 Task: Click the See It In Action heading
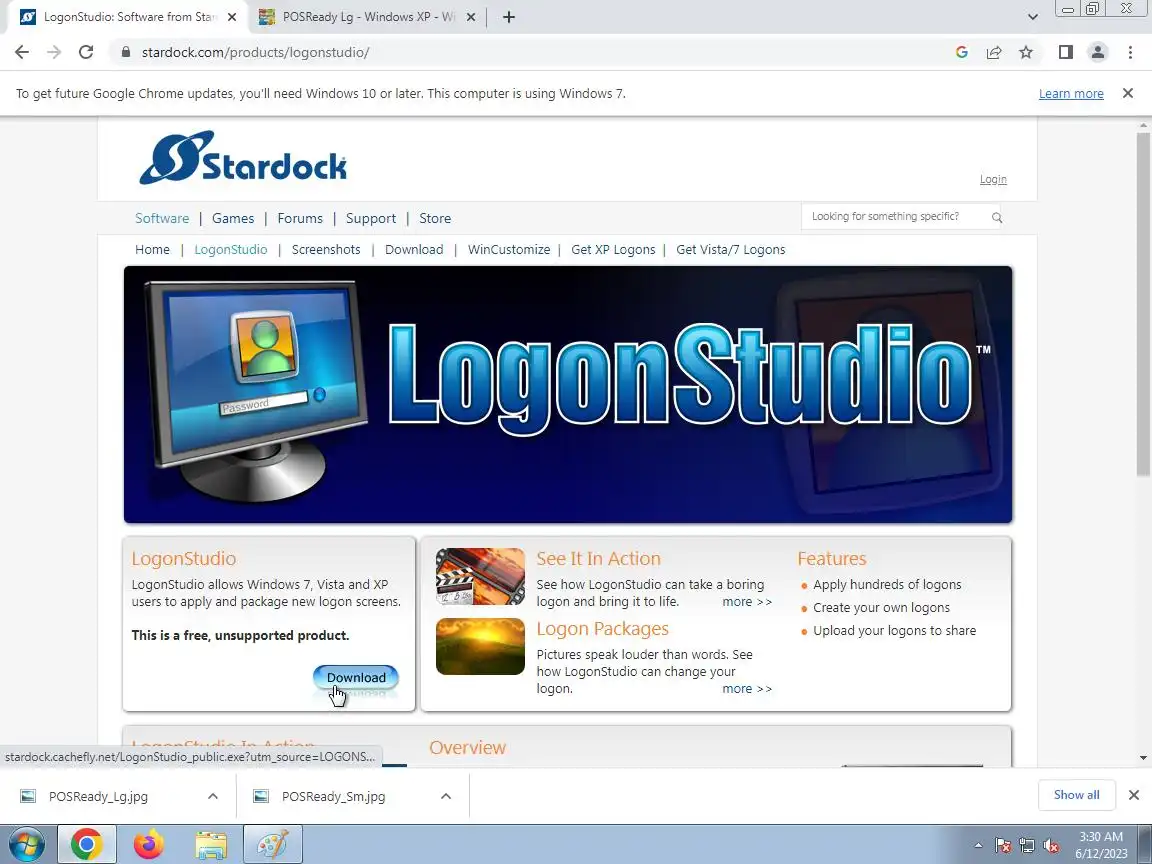[x=598, y=558]
